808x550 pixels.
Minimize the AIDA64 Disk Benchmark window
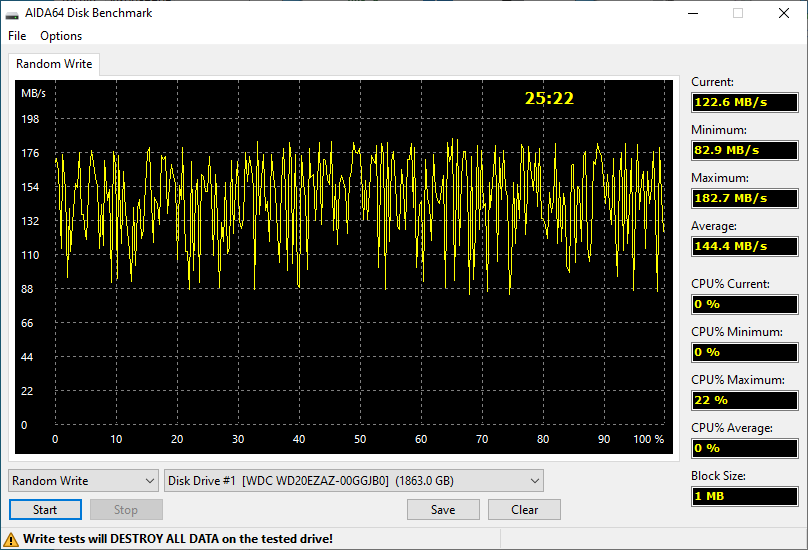pyautogui.click(x=693, y=13)
